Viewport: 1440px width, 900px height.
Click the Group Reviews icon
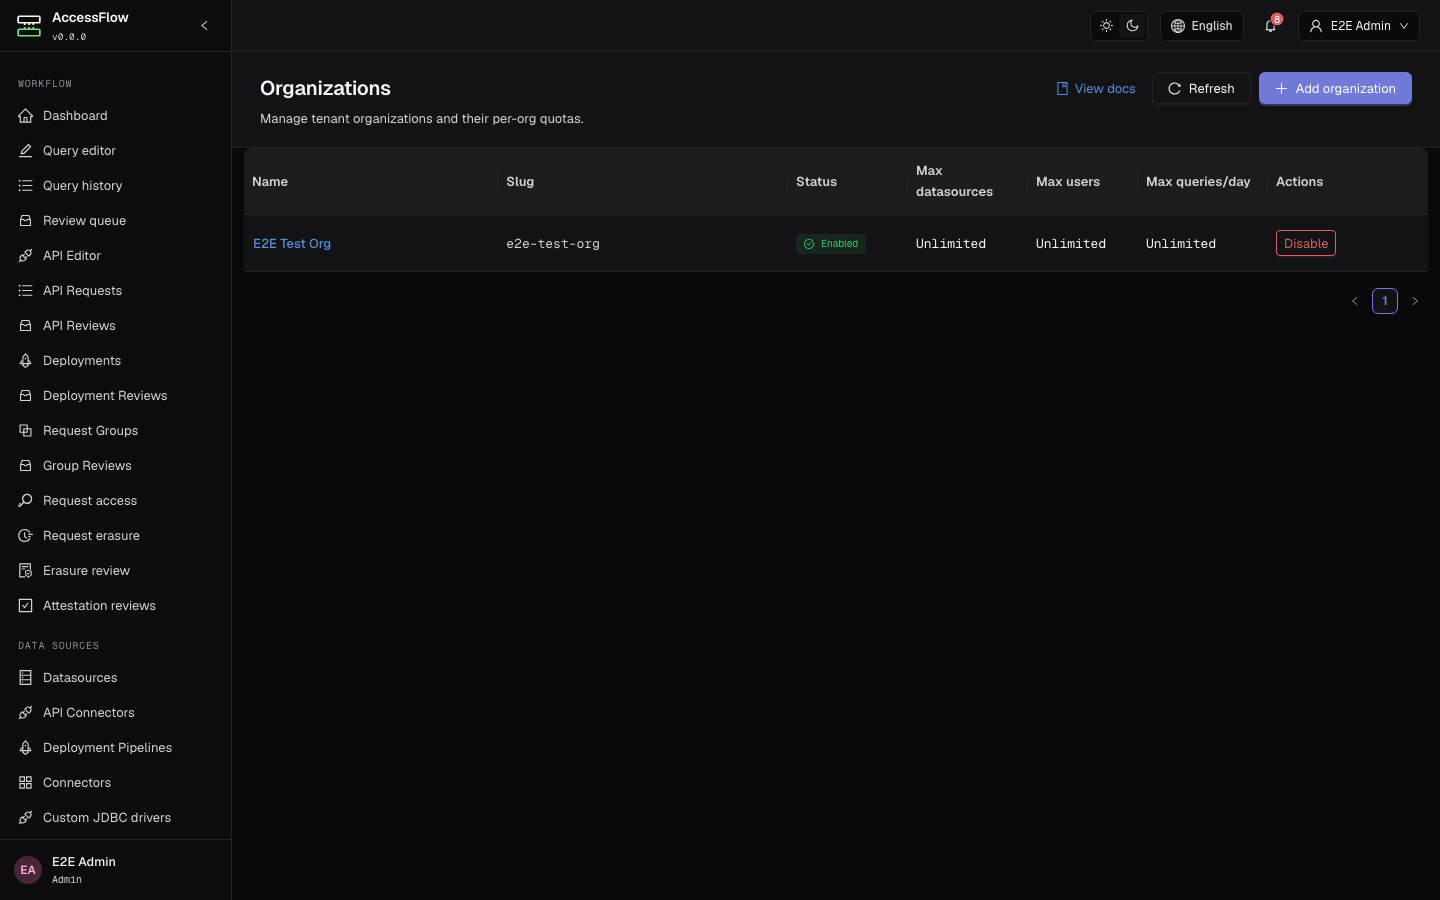26,466
